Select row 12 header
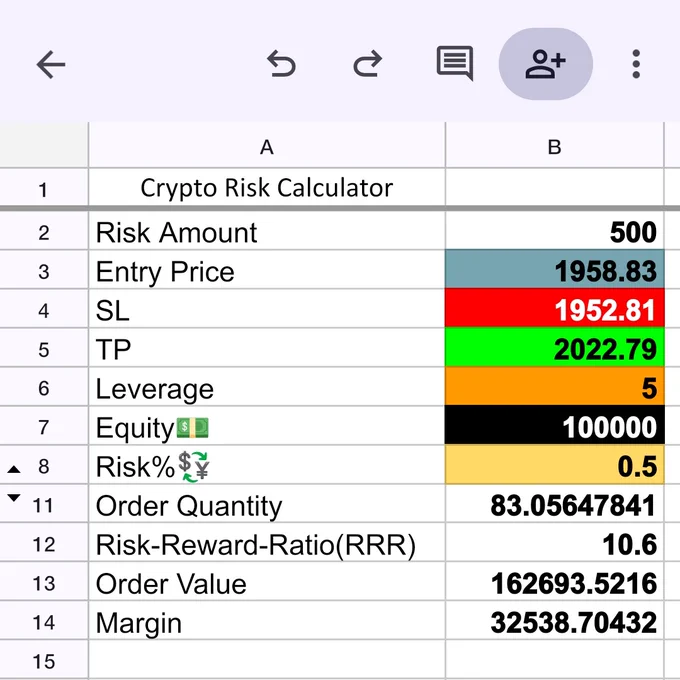 [44, 543]
